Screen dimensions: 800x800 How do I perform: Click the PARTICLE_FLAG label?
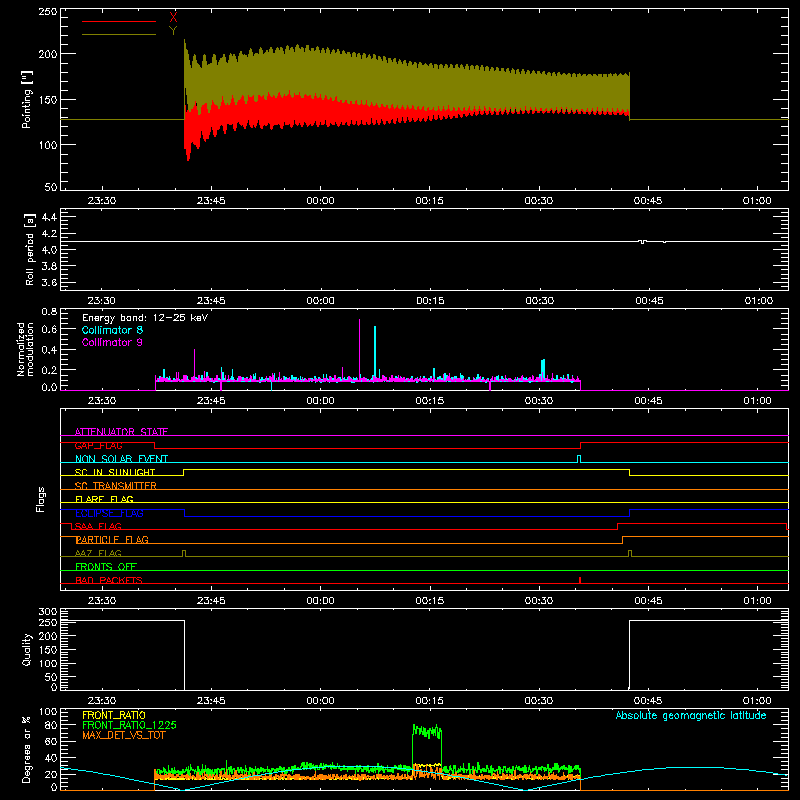[112, 539]
